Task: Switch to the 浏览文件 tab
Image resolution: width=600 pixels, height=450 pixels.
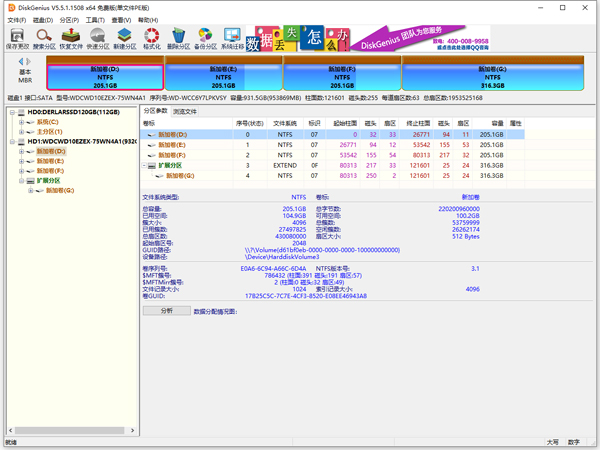Action: pyautogui.click(x=186, y=111)
